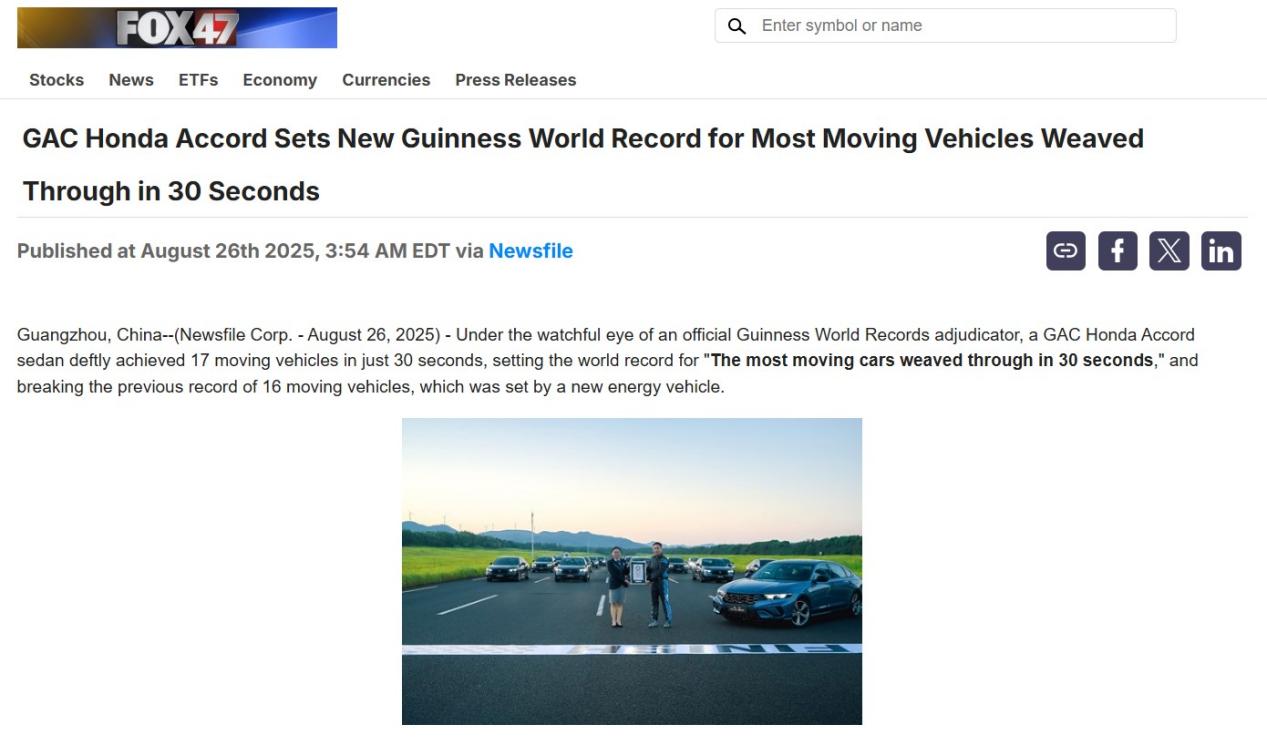Click the opening article paragraph text
1267x745 pixels.
coord(608,360)
